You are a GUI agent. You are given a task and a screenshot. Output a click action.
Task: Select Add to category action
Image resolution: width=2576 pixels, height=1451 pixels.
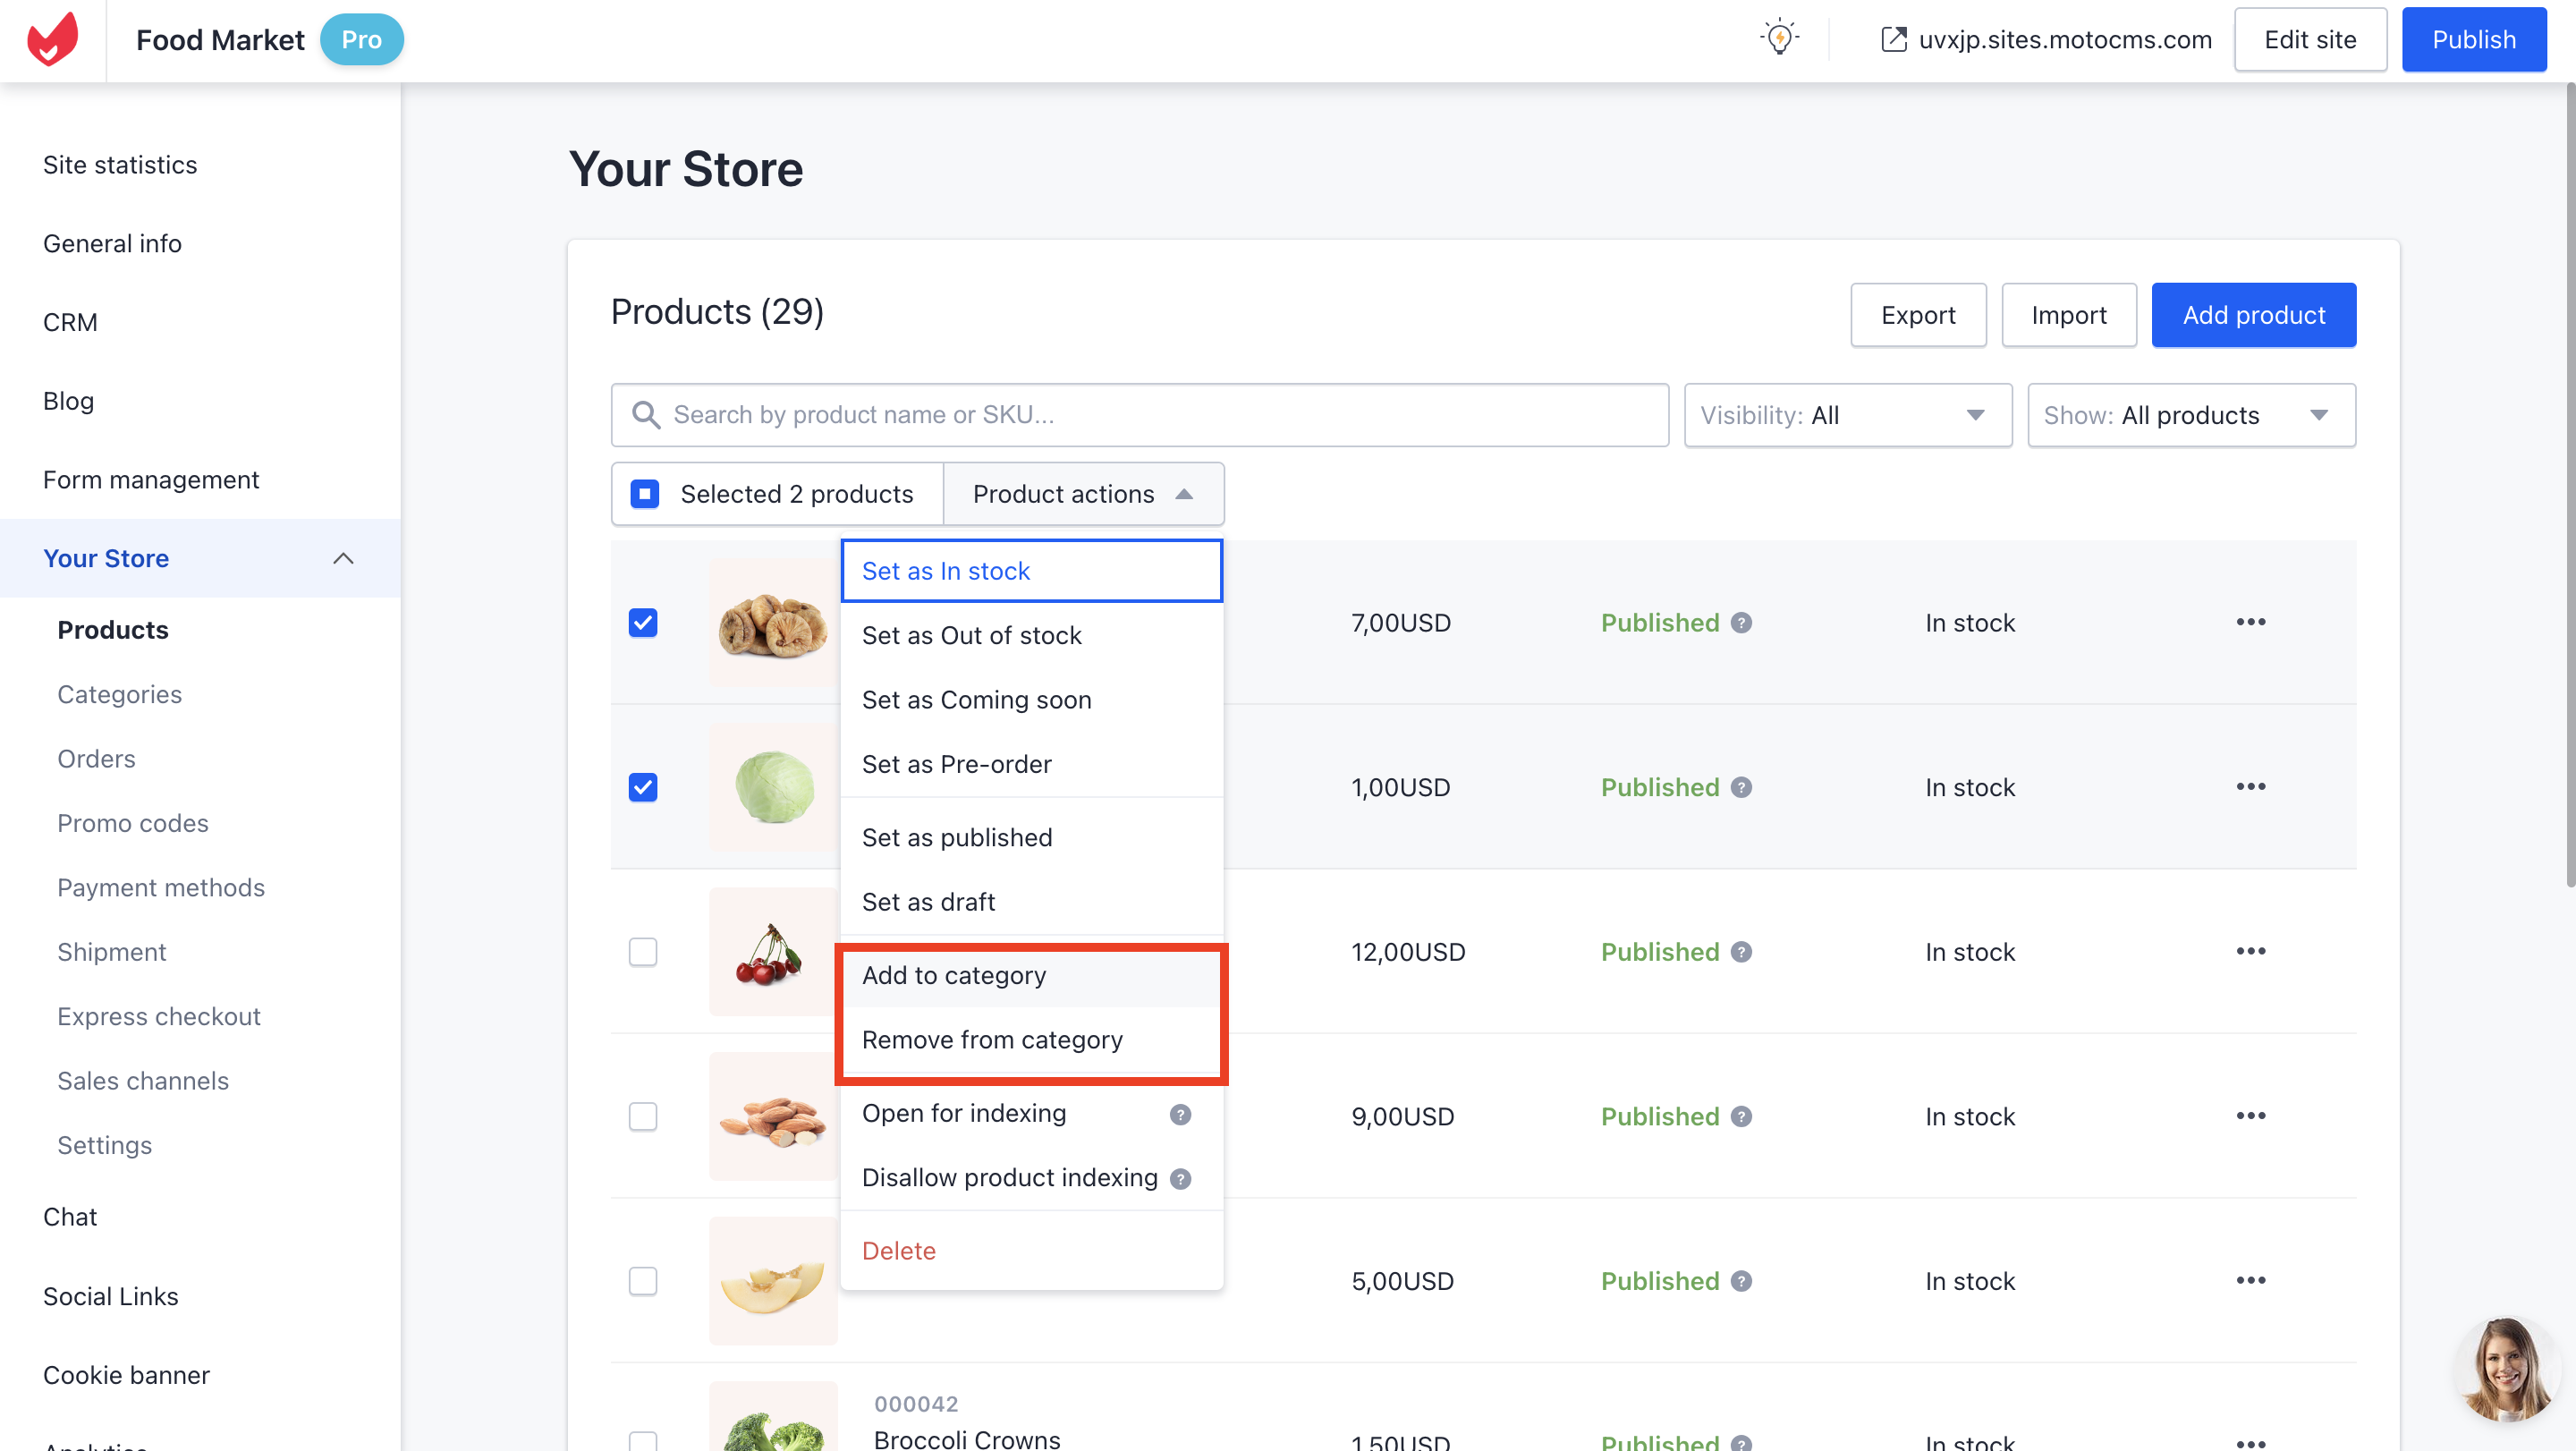pyautogui.click(x=1031, y=976)
